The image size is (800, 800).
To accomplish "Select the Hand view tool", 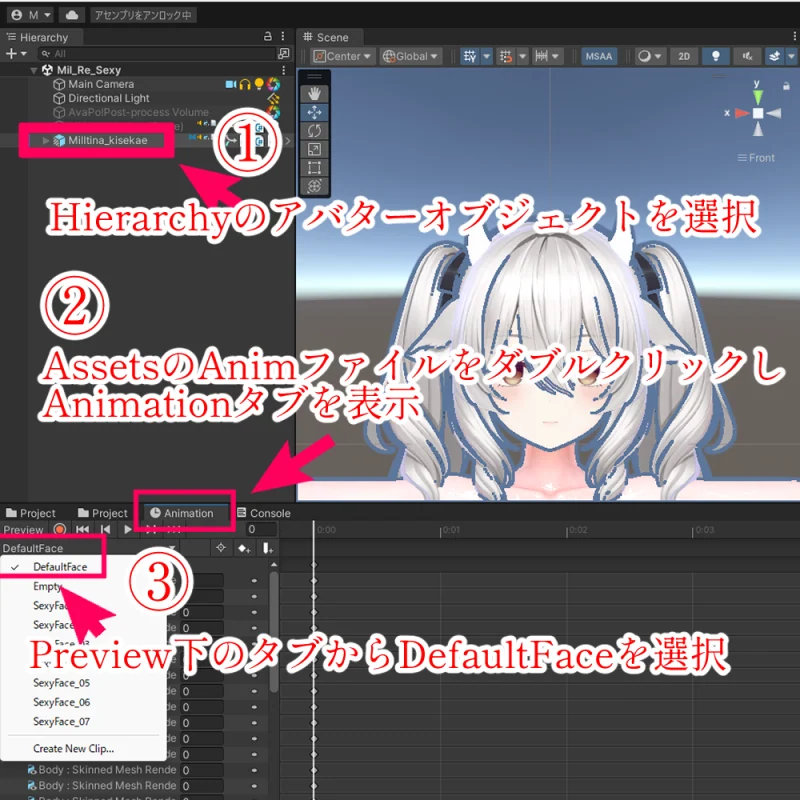I will click(314, 94).
